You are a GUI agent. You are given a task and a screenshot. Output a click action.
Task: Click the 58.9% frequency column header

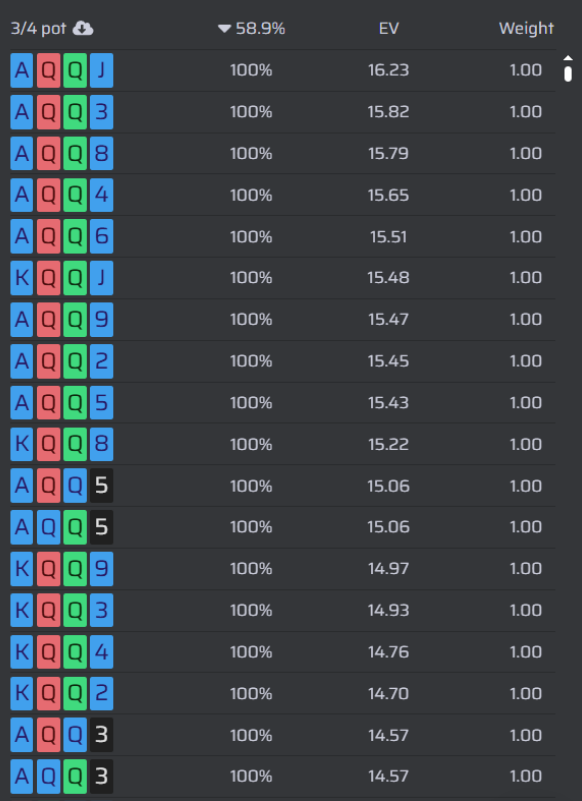pos(260,29)
